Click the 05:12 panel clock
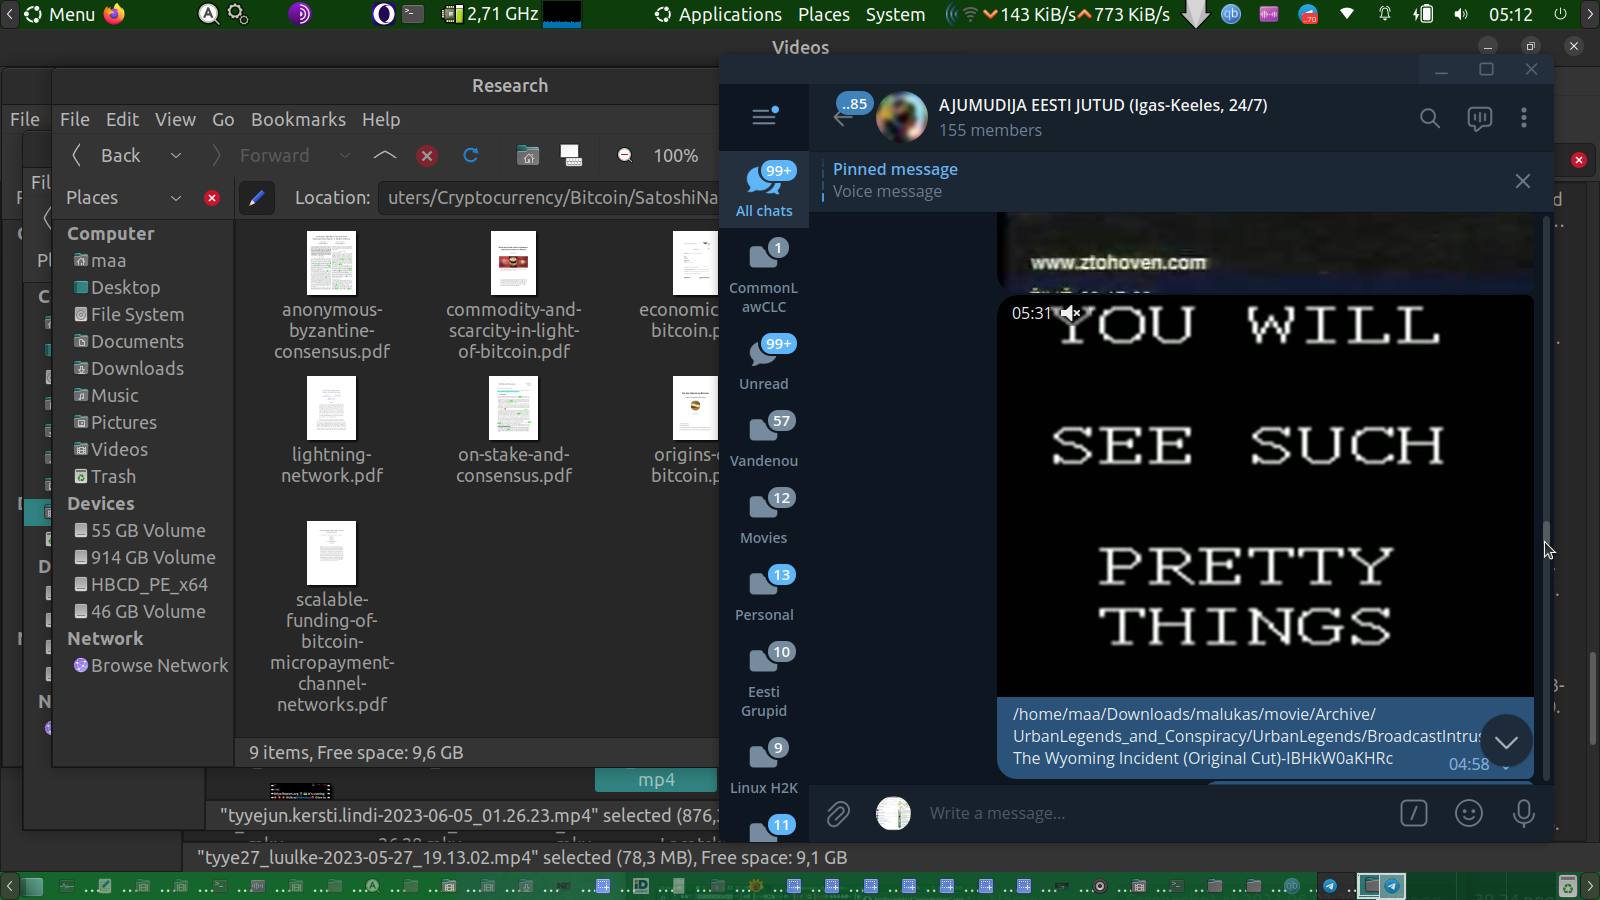1600x900 pixels. click(x=1510, y=14)
